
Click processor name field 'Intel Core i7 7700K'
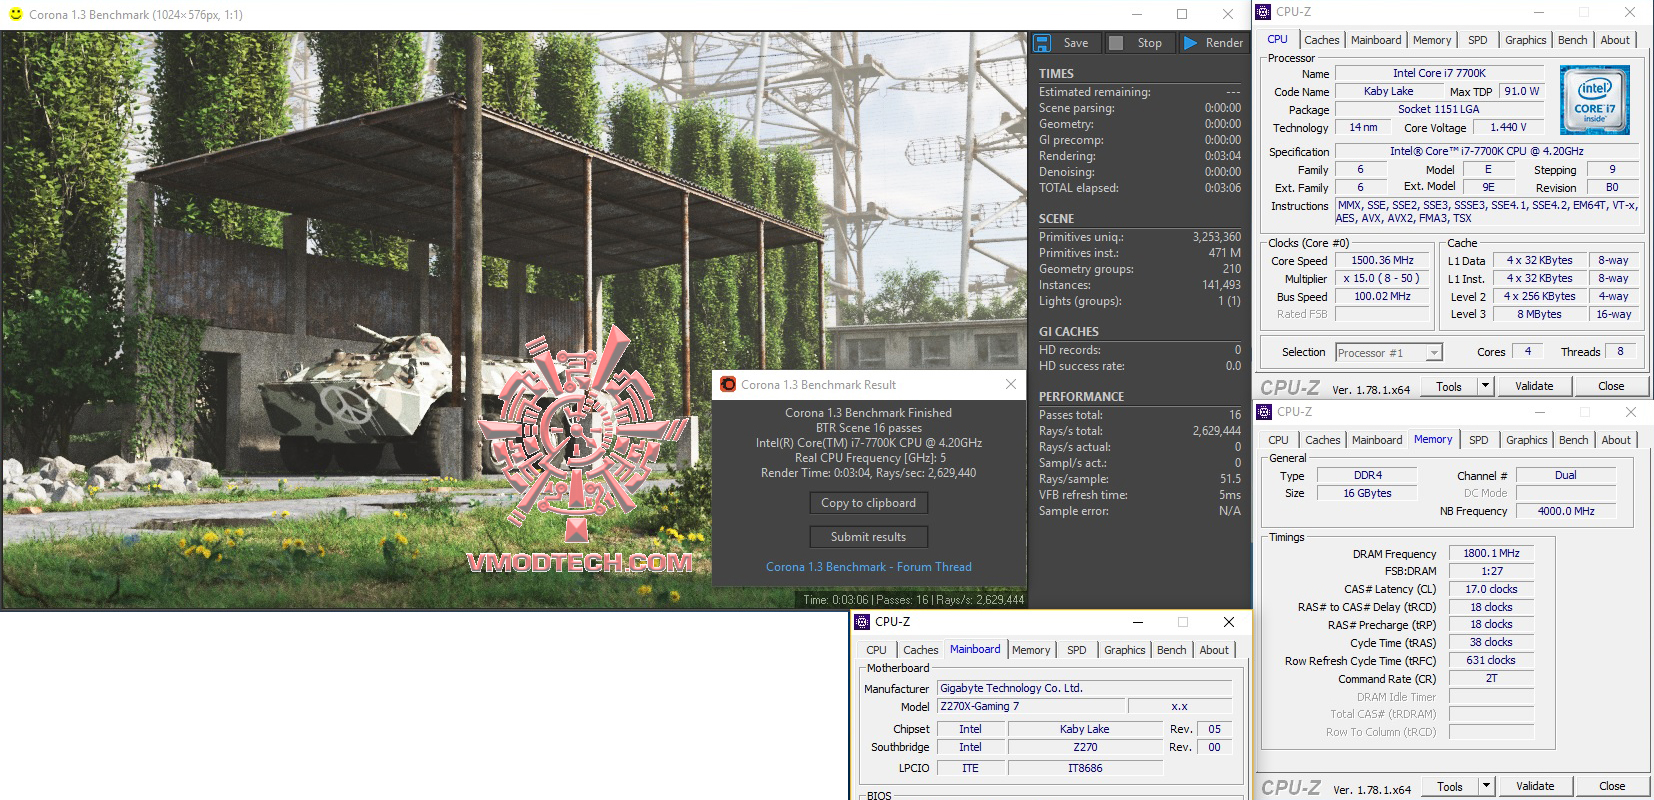1439,73
